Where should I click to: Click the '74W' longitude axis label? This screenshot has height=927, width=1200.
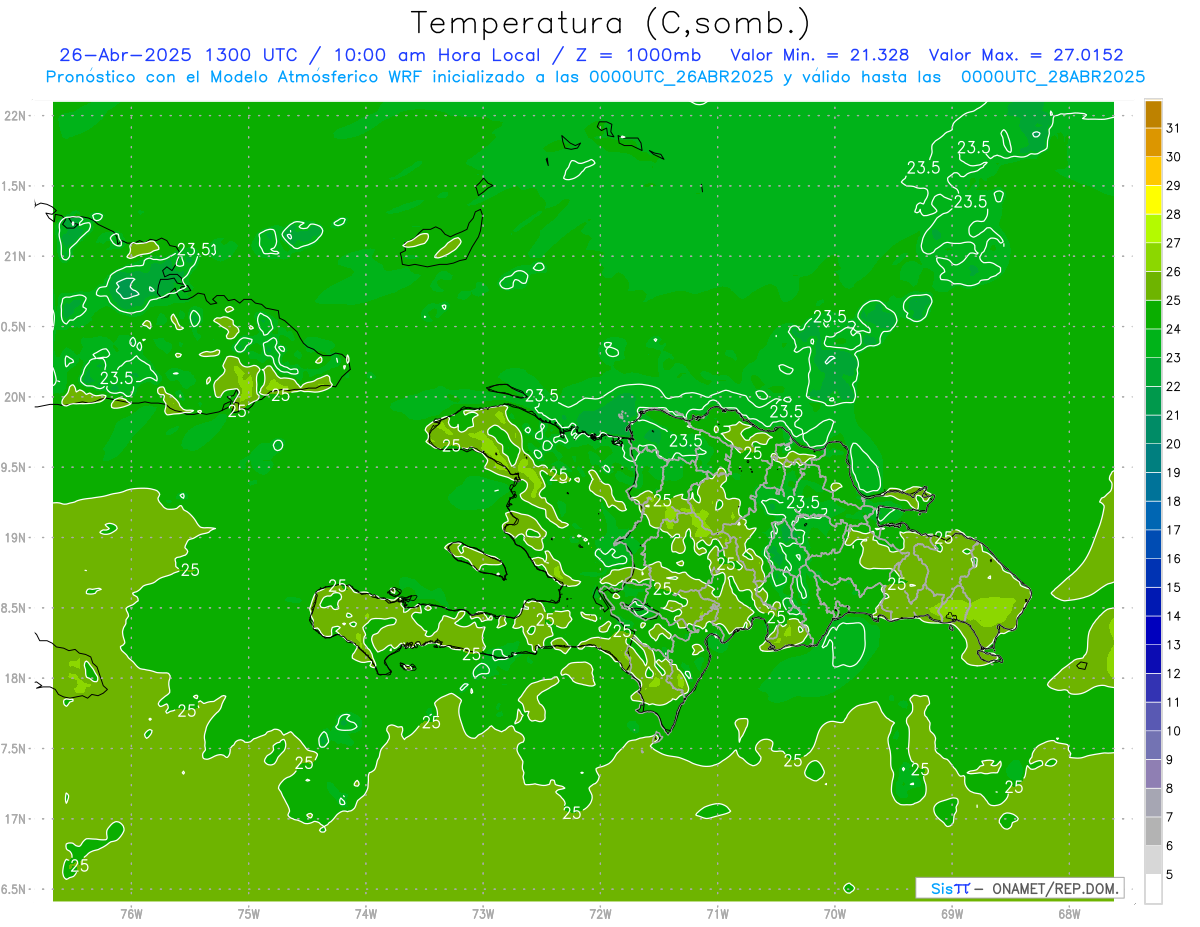366,914
